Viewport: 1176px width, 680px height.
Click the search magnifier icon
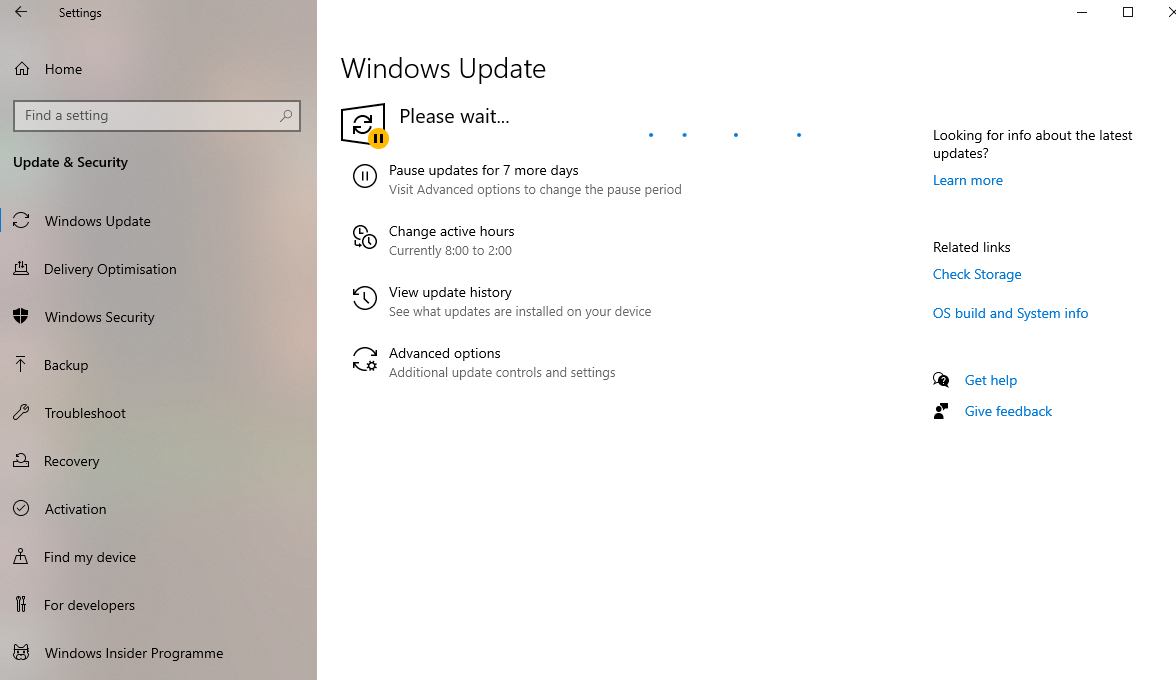(286, 115)
